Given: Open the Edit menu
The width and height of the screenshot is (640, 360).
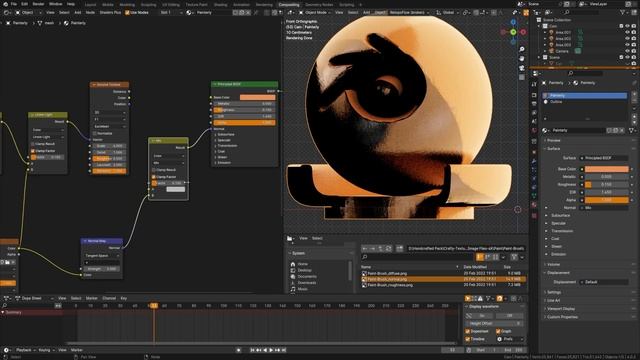Looking at the screenshot, I should click(24, 4).
